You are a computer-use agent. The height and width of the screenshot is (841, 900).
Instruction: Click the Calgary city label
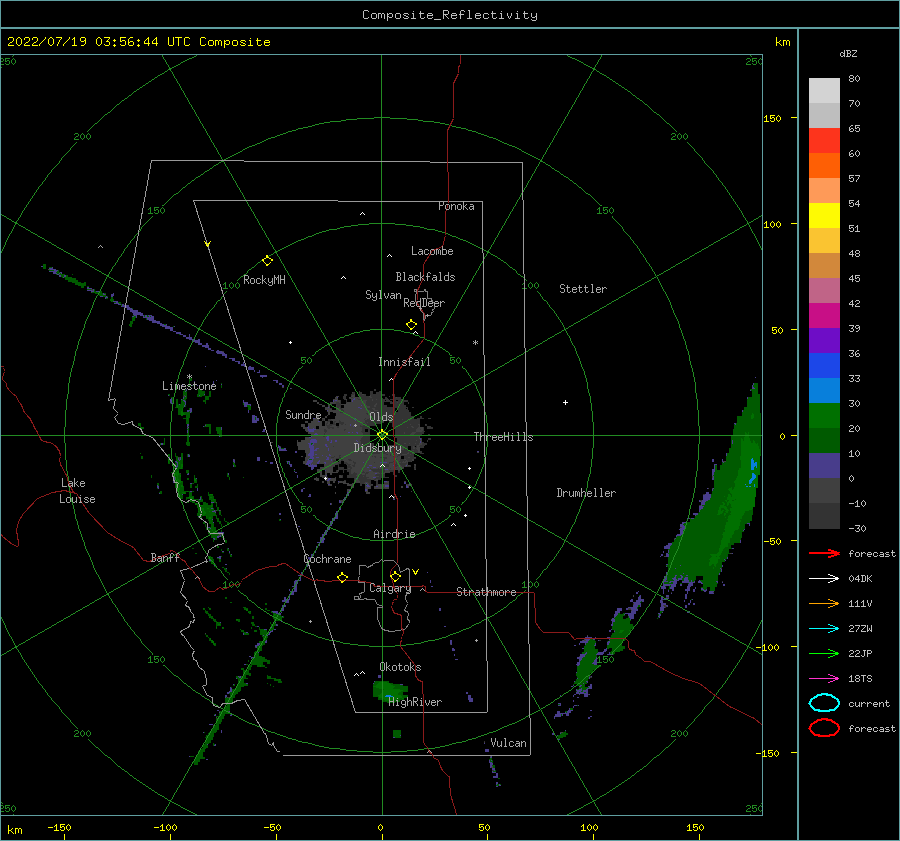pyautogui.click(x=390, y=588)
